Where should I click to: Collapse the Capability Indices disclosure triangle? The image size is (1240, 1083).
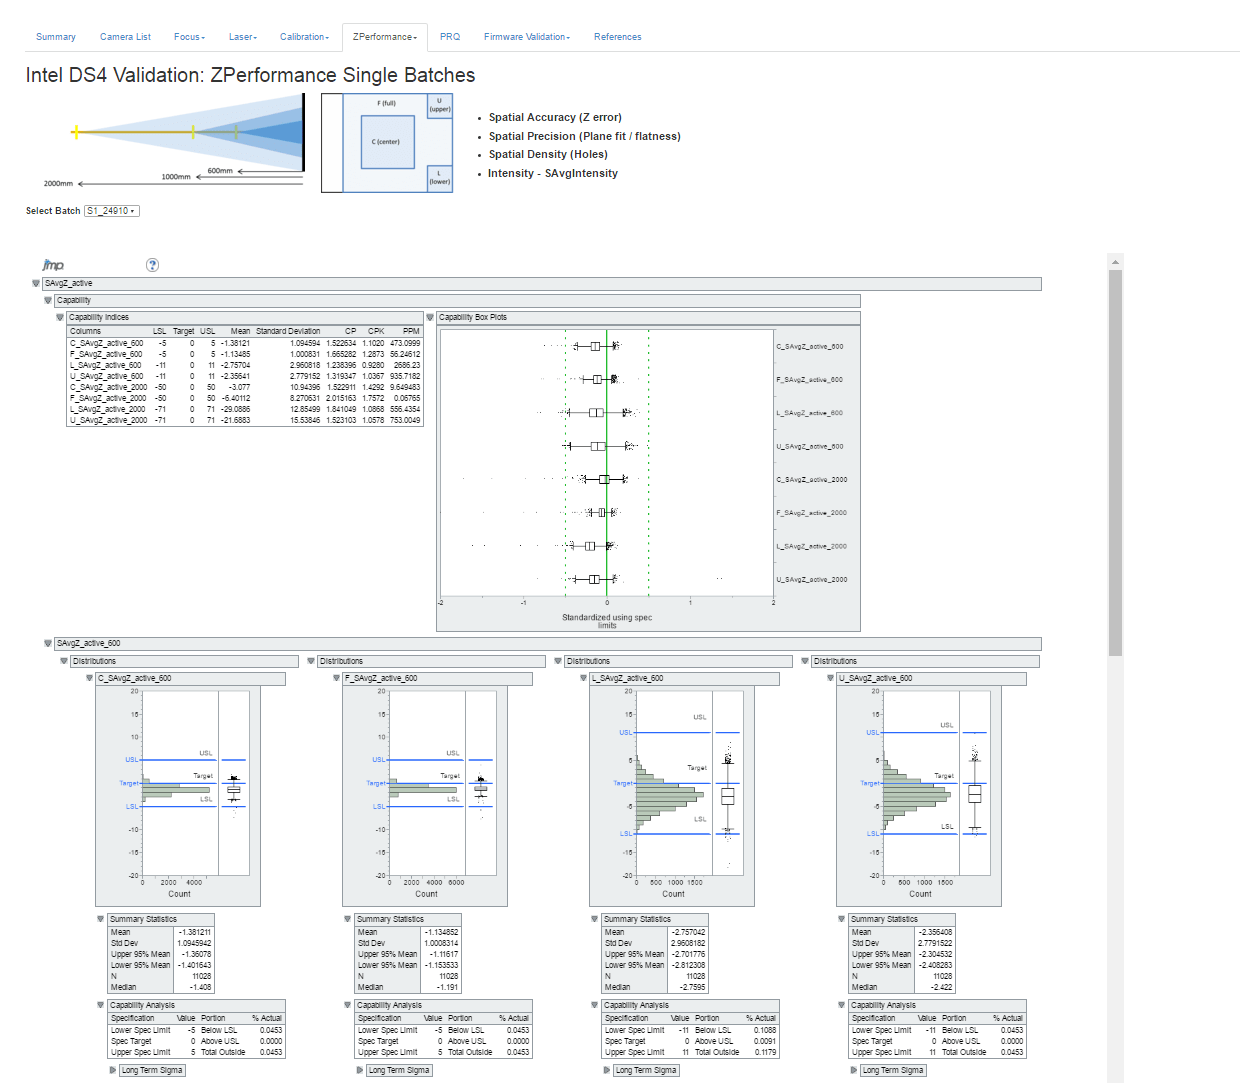[60, 317]
